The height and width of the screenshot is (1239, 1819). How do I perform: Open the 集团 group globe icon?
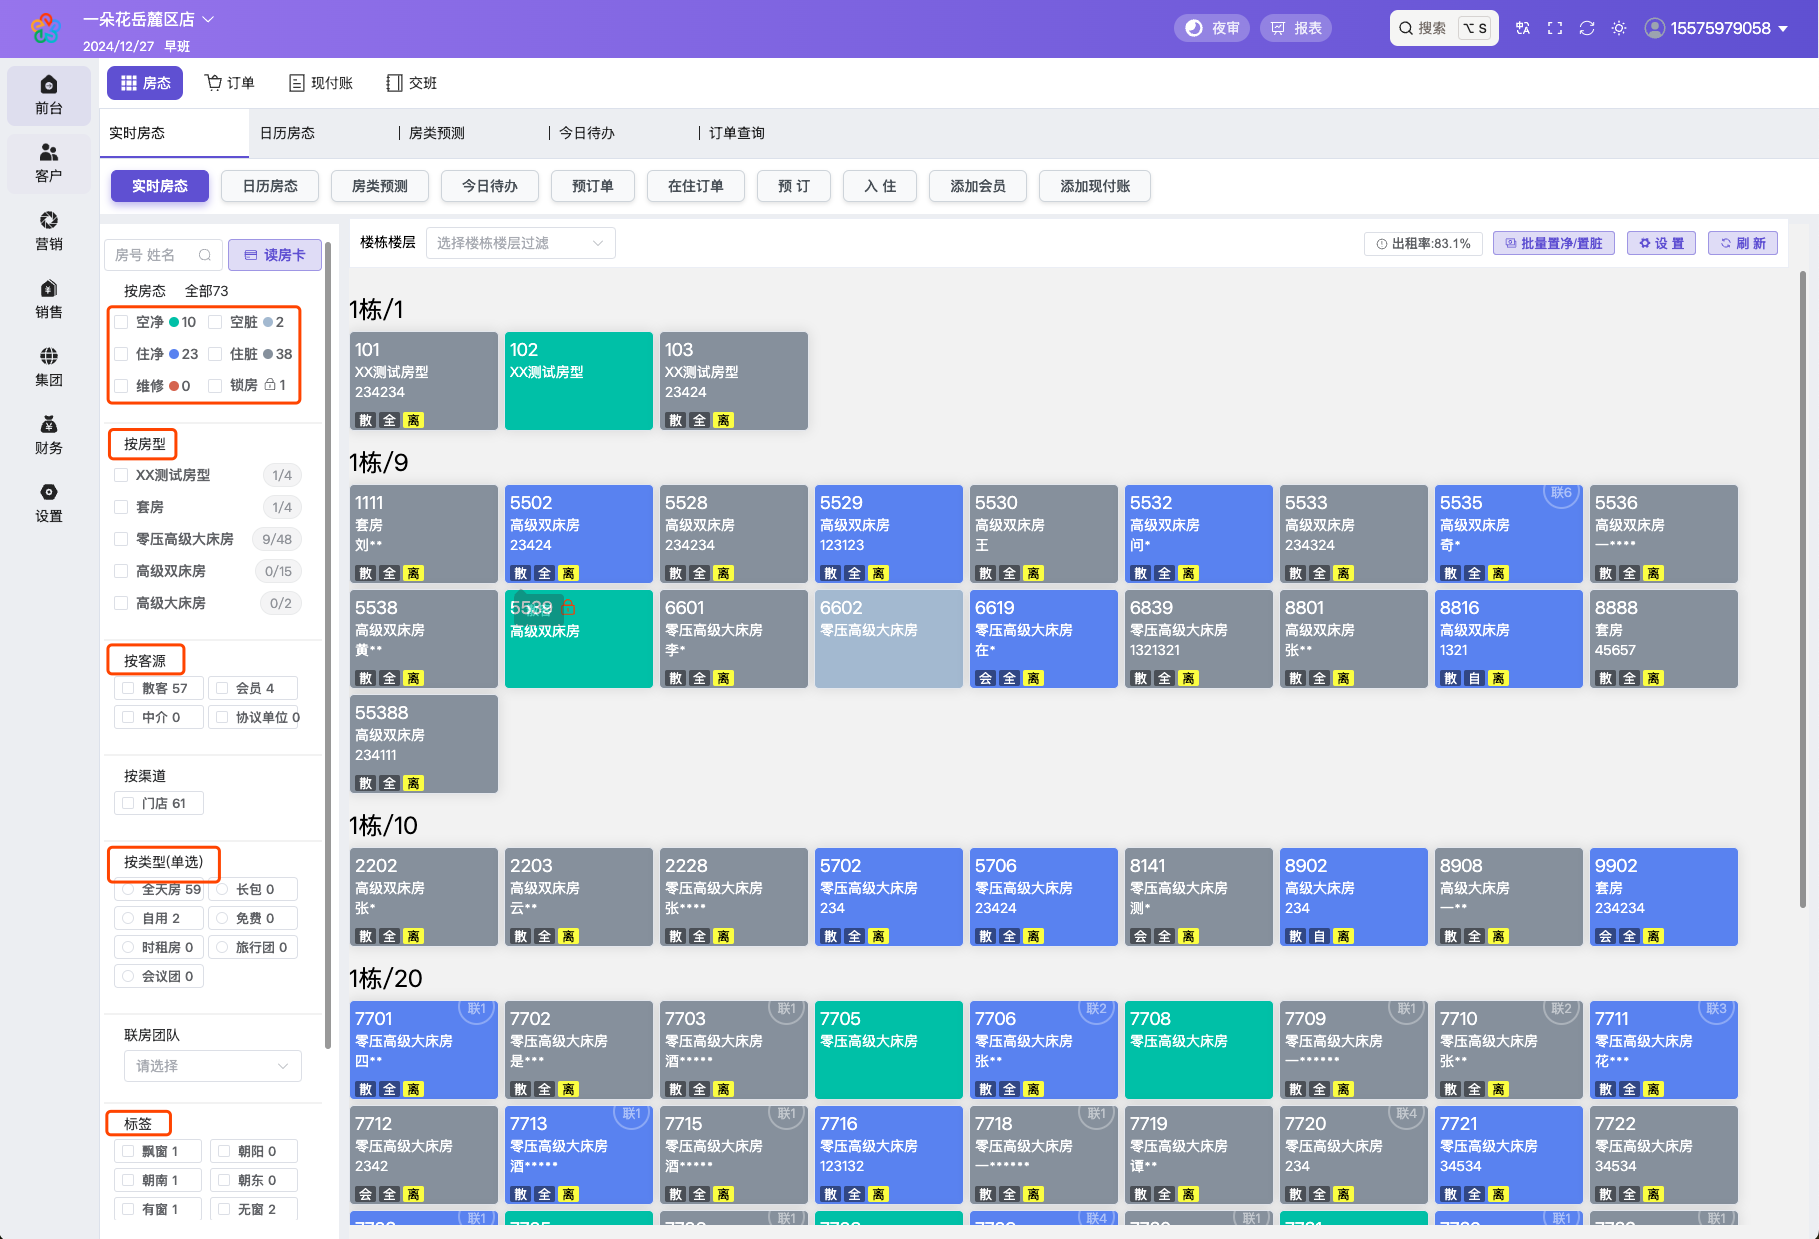[x=48, y=366]
